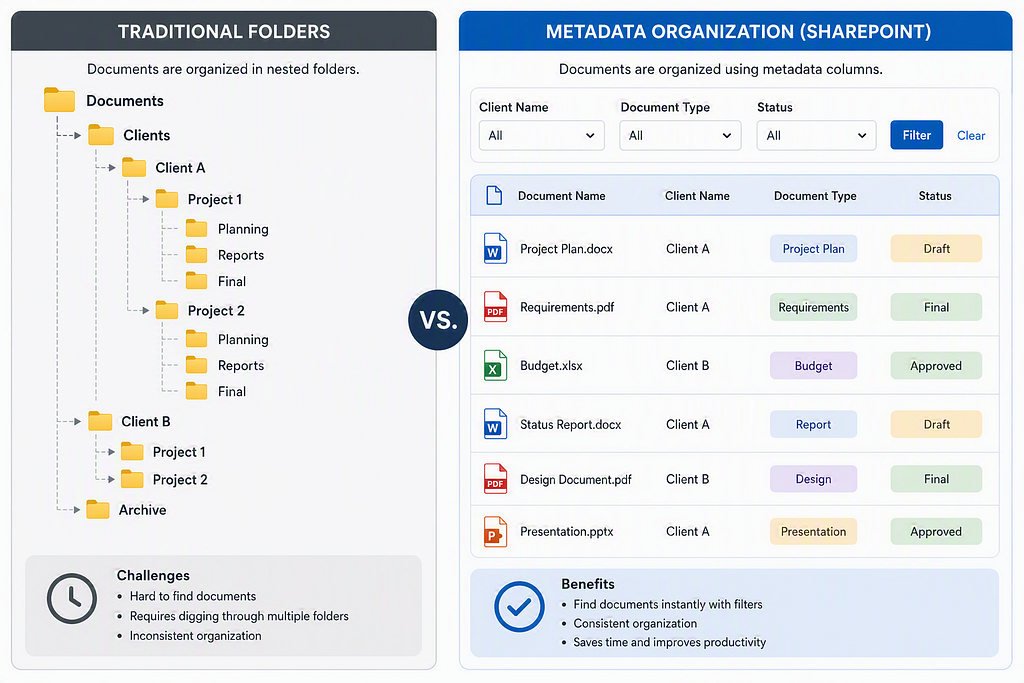Click Final folder icon under Client A Project 2
This screenshot has height=683, width=1024.
197,391
